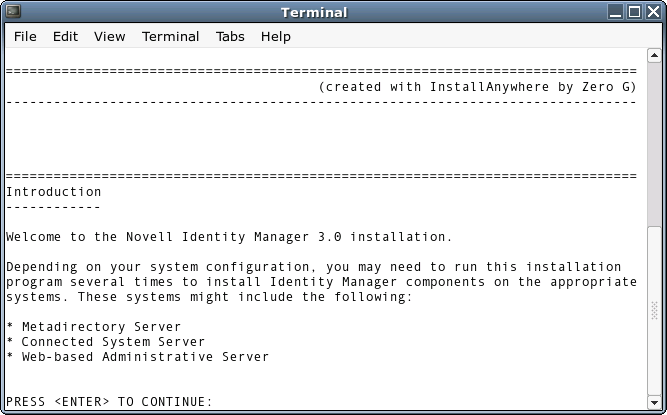Open the terminal window menu icon

12,12
